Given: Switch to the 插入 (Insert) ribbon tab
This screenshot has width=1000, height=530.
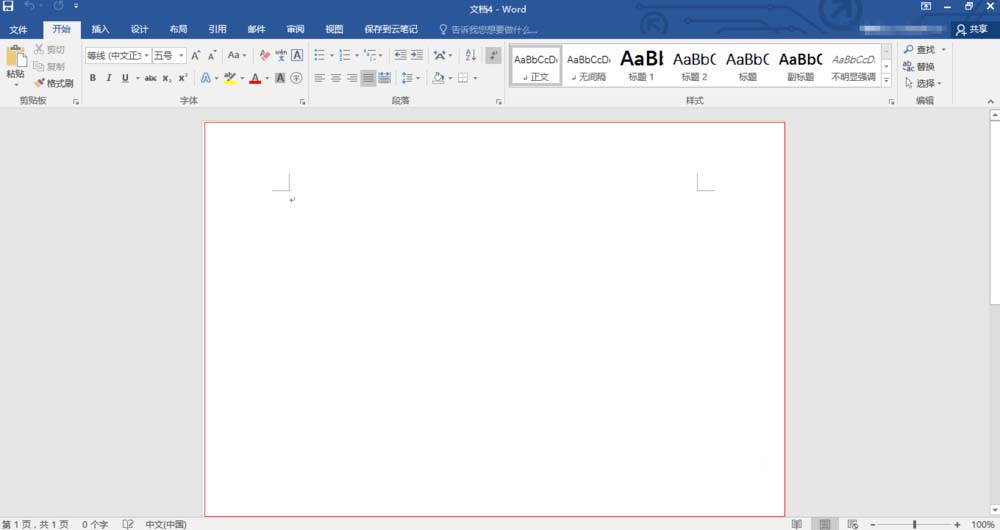Looking at the screenshot, I should click(x=100, y=29).
